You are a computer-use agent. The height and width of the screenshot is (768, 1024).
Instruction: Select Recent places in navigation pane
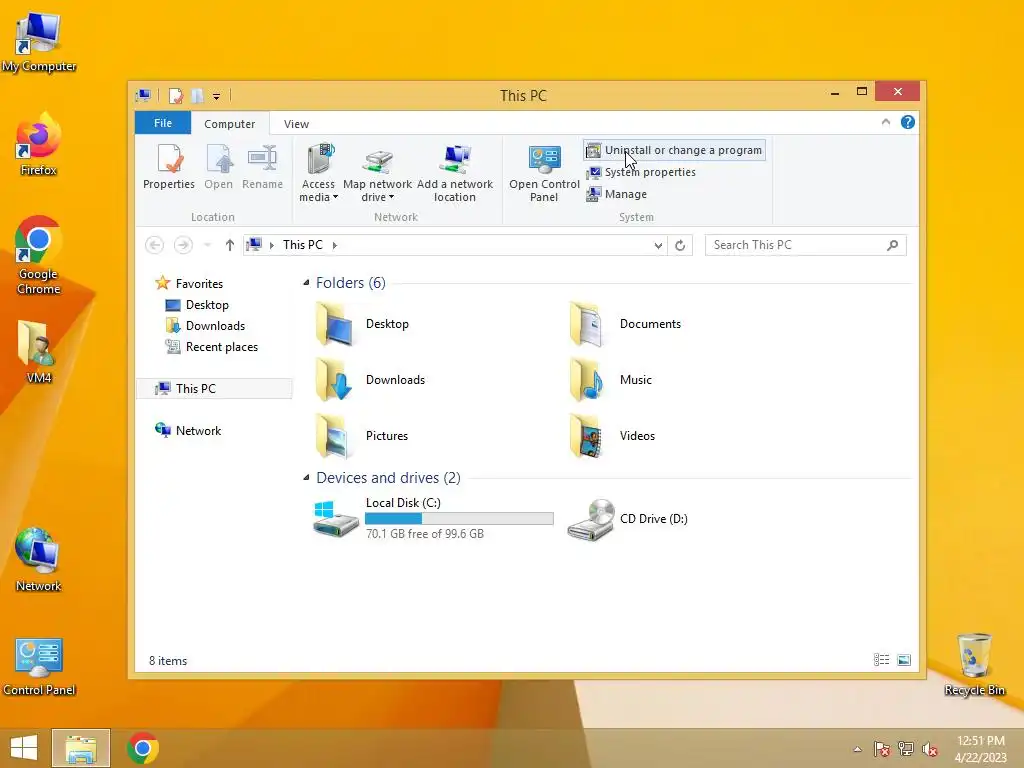[x=212, y=347]
